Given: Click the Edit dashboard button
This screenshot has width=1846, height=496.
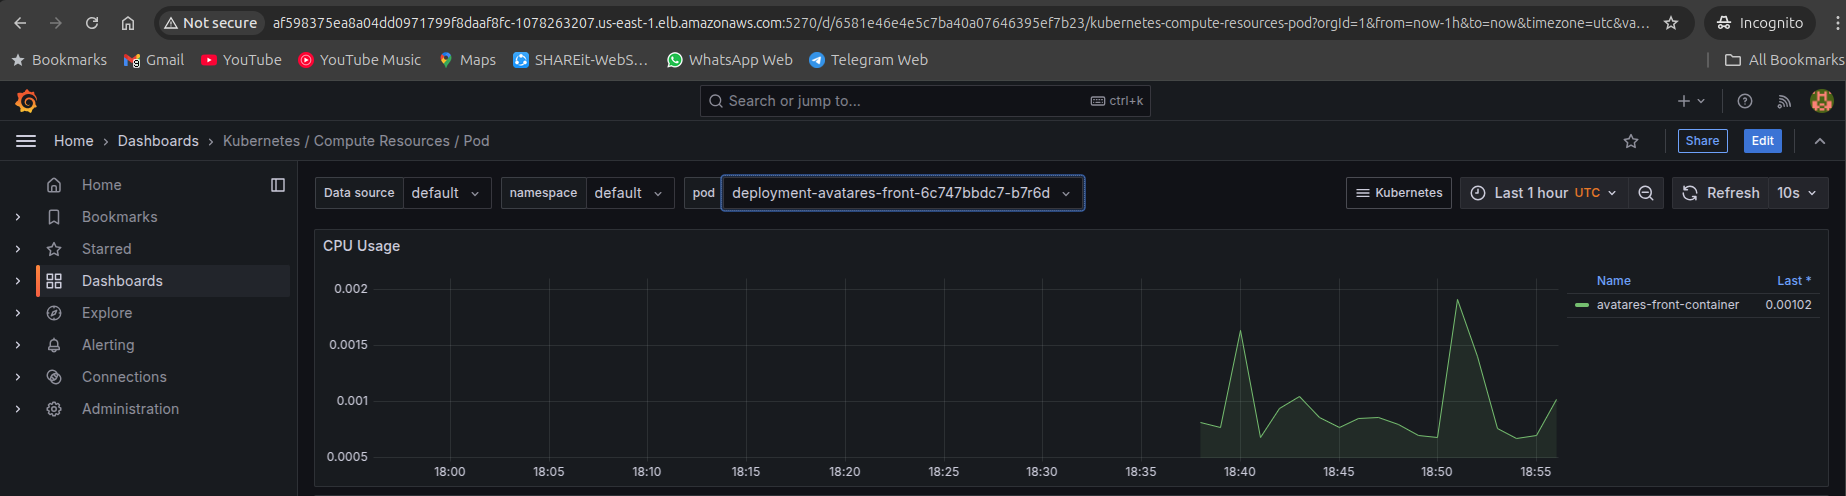Looking at the screenshot, I should 1762,141.
